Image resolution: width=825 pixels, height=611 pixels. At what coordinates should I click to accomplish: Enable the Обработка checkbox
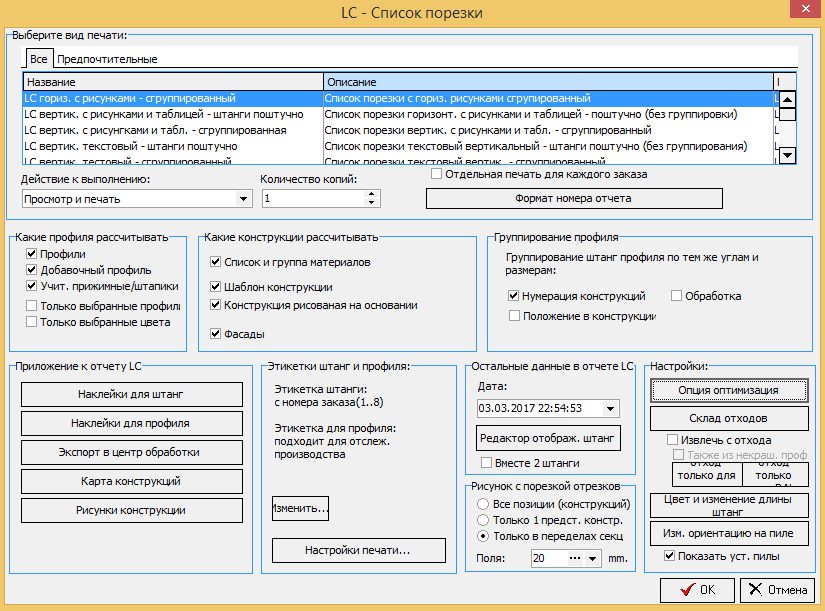[x=677, y=296]
